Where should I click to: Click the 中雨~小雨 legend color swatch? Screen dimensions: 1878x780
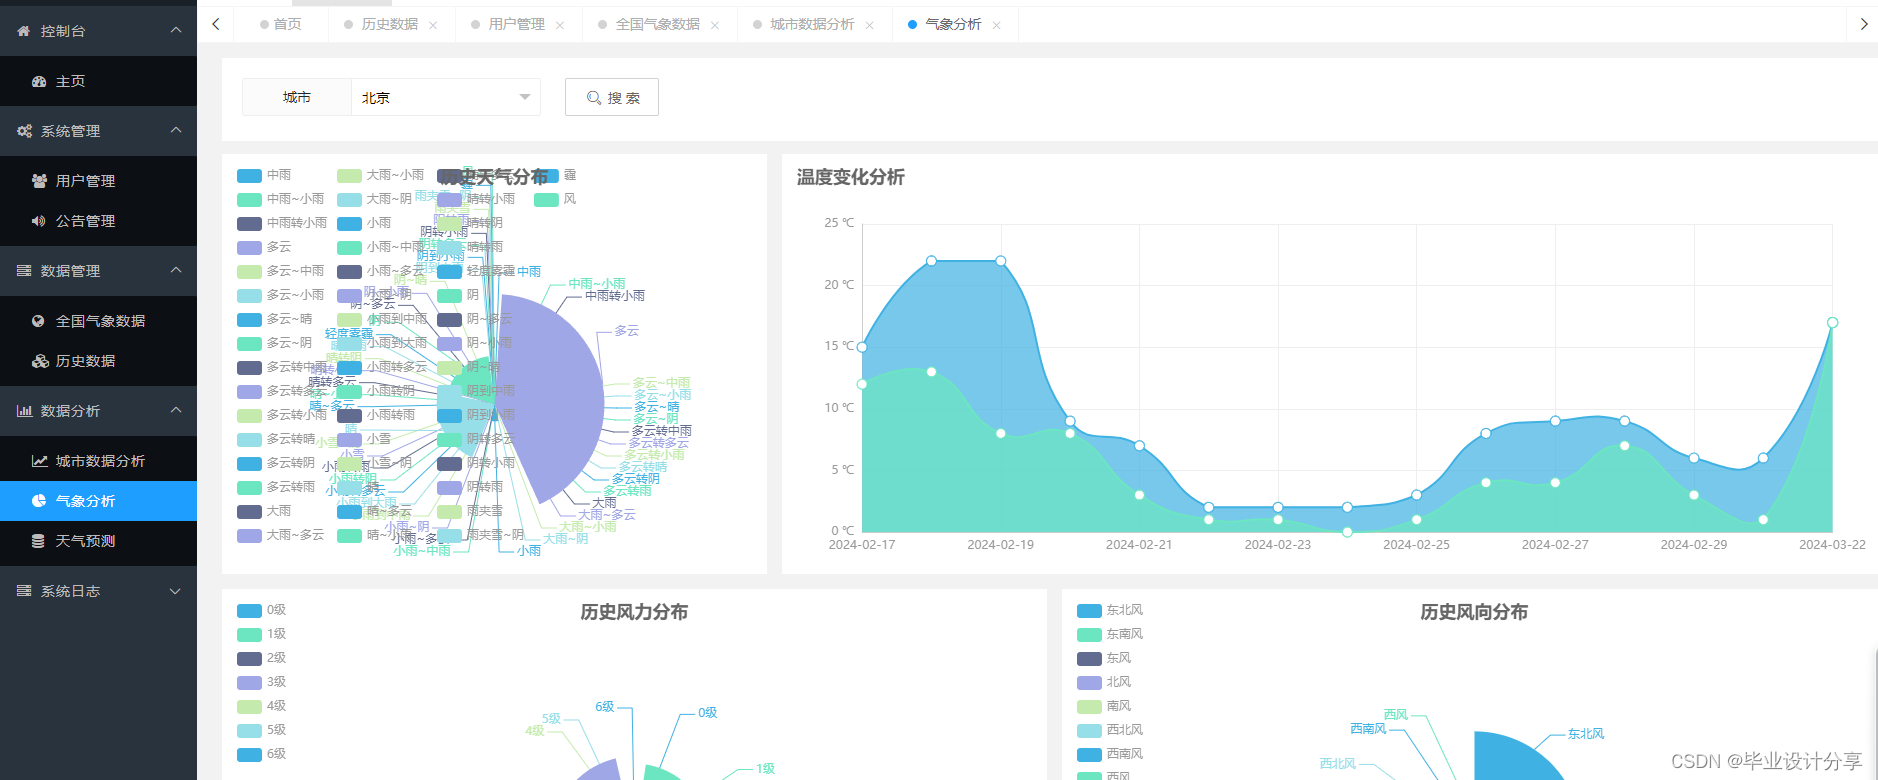249,199
